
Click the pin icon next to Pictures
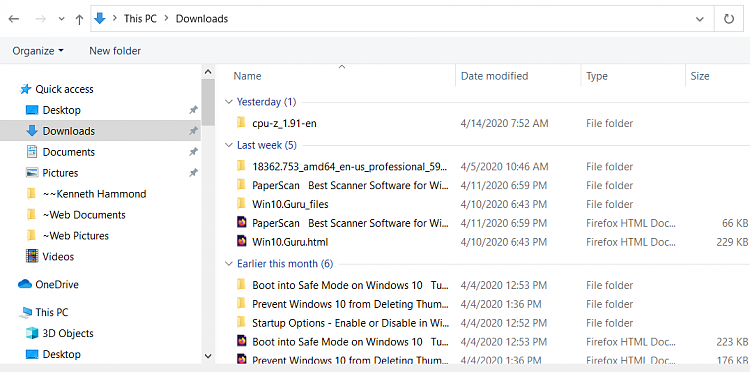[x=193, y=173]
